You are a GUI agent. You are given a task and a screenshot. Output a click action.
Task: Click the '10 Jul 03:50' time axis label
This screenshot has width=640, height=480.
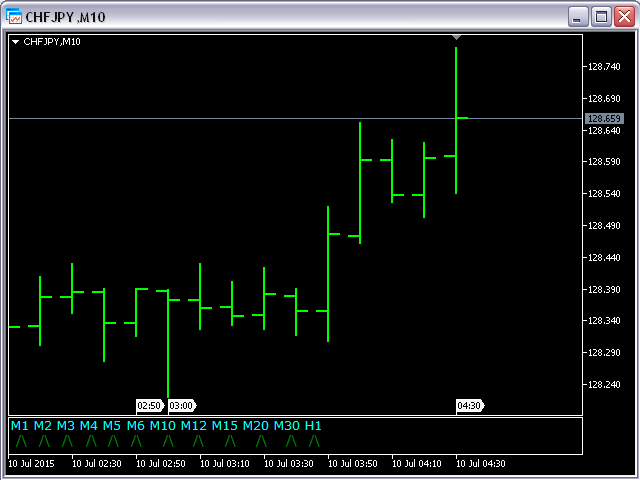(353, 464)
